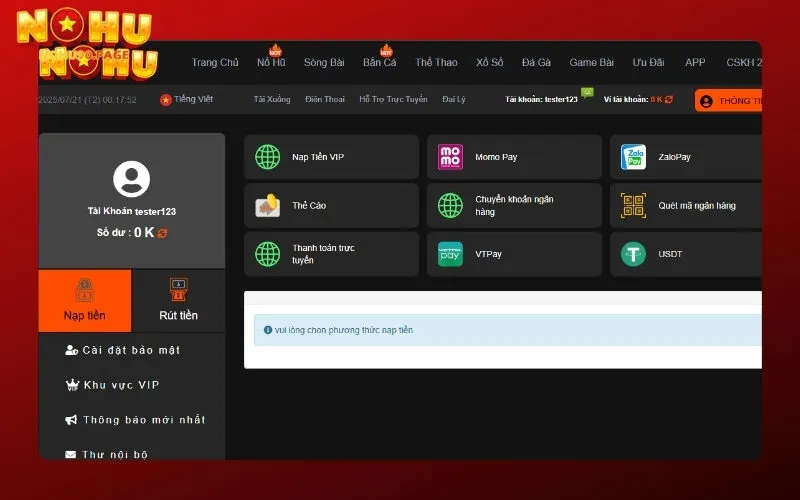Open the Game Bài menu

click(591, 62)
